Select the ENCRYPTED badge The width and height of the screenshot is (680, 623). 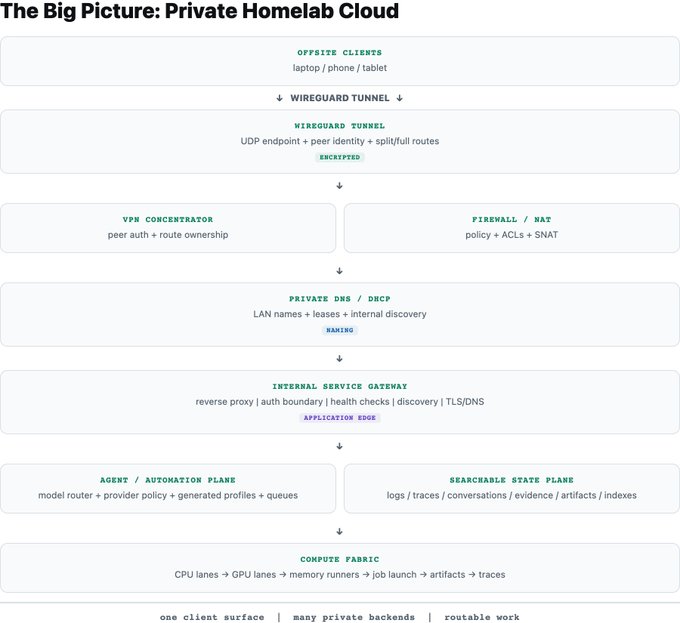pyautogui.click(x=340, y=157)
